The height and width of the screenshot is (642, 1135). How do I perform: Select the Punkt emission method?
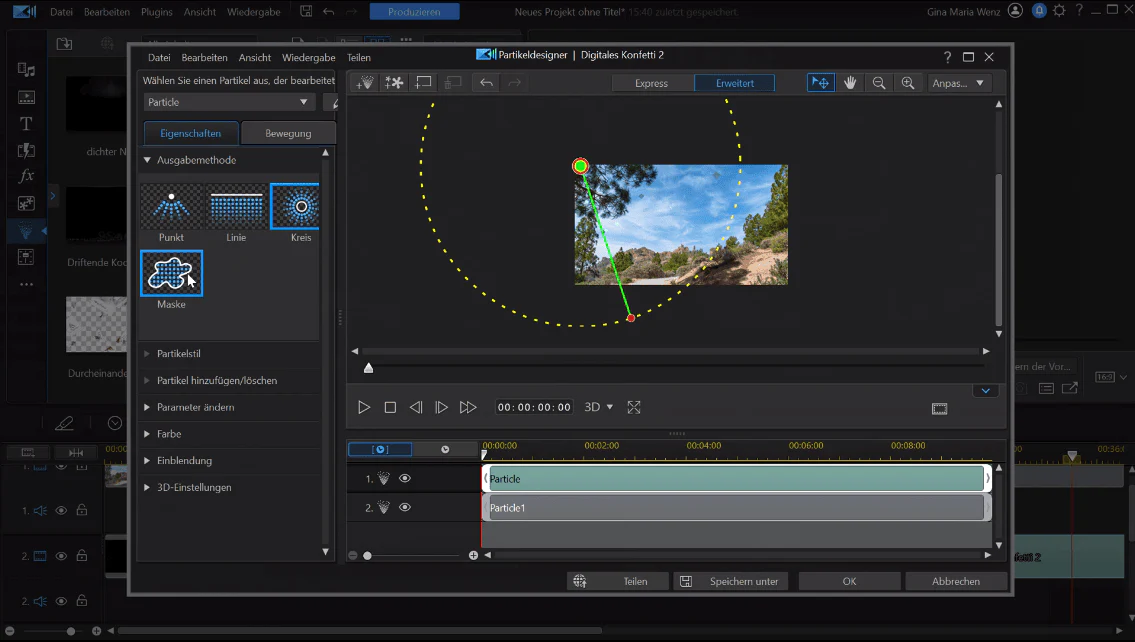pyautogui.click(x=171, y=206)
